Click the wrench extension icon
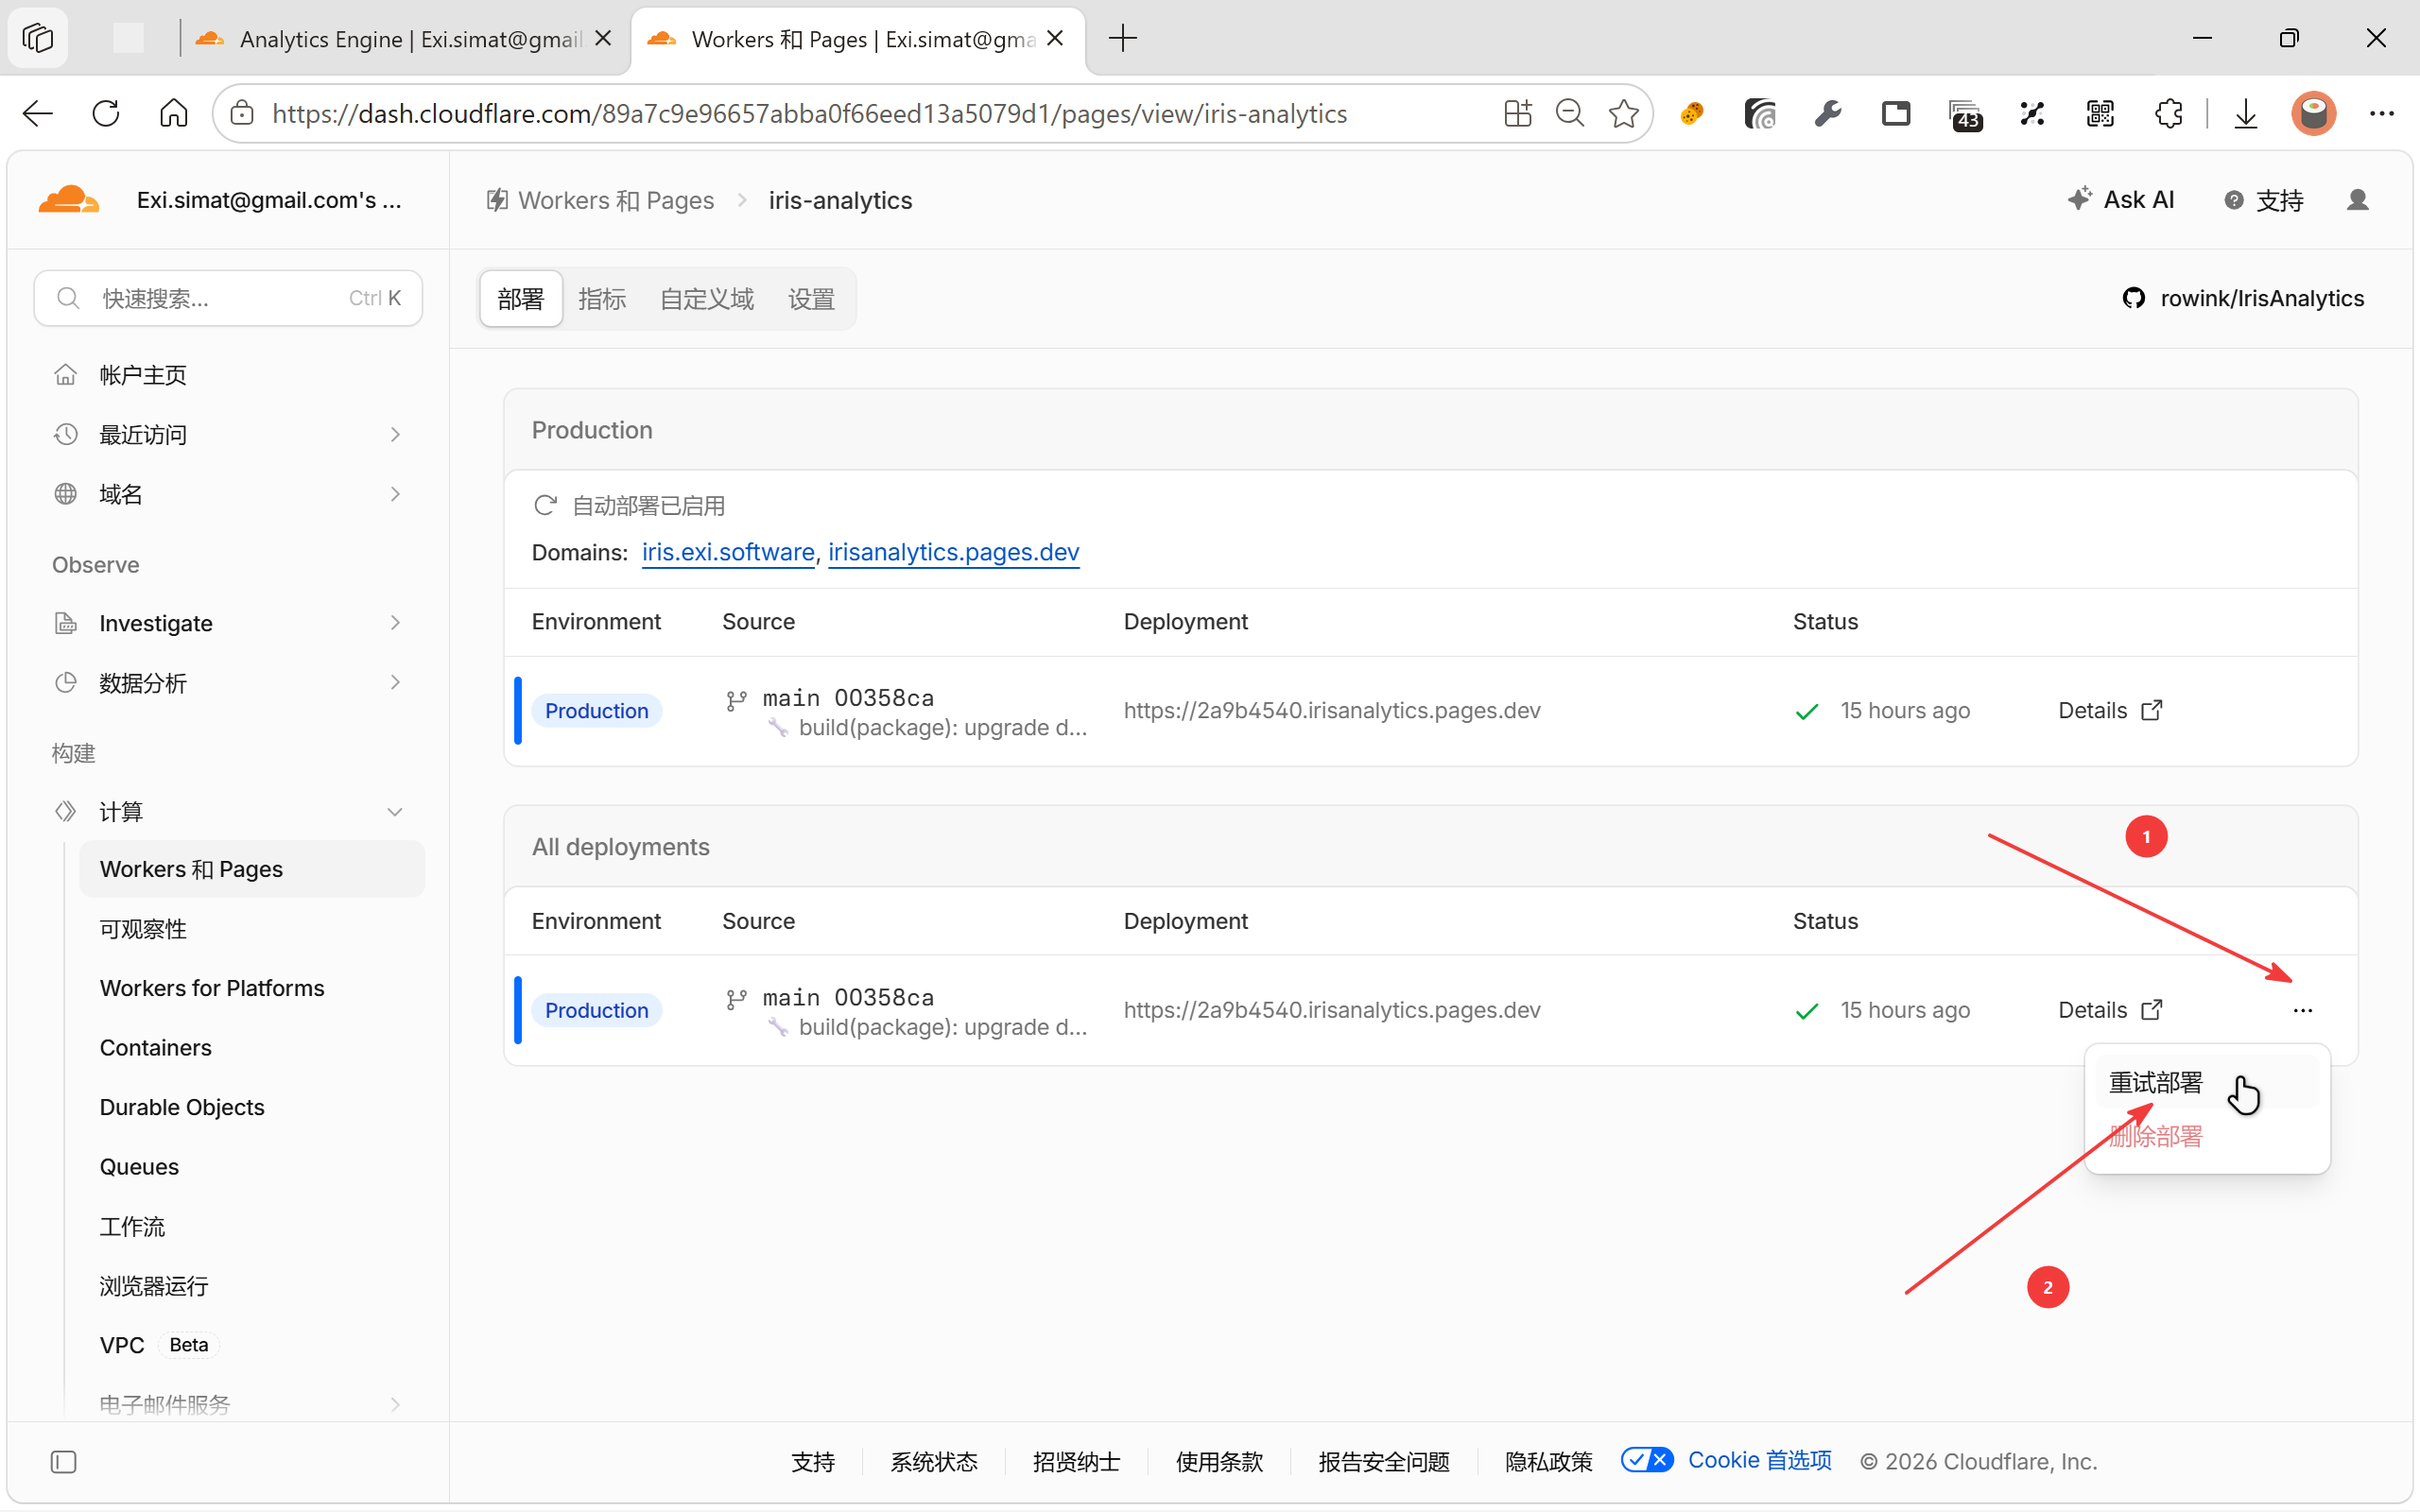The width and height of the screenshot is (2420, 1512). coord(1828,114)
